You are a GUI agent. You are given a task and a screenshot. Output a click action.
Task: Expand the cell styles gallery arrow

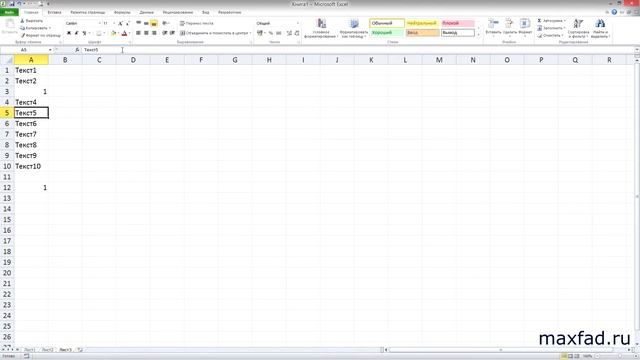pos(479,36)
